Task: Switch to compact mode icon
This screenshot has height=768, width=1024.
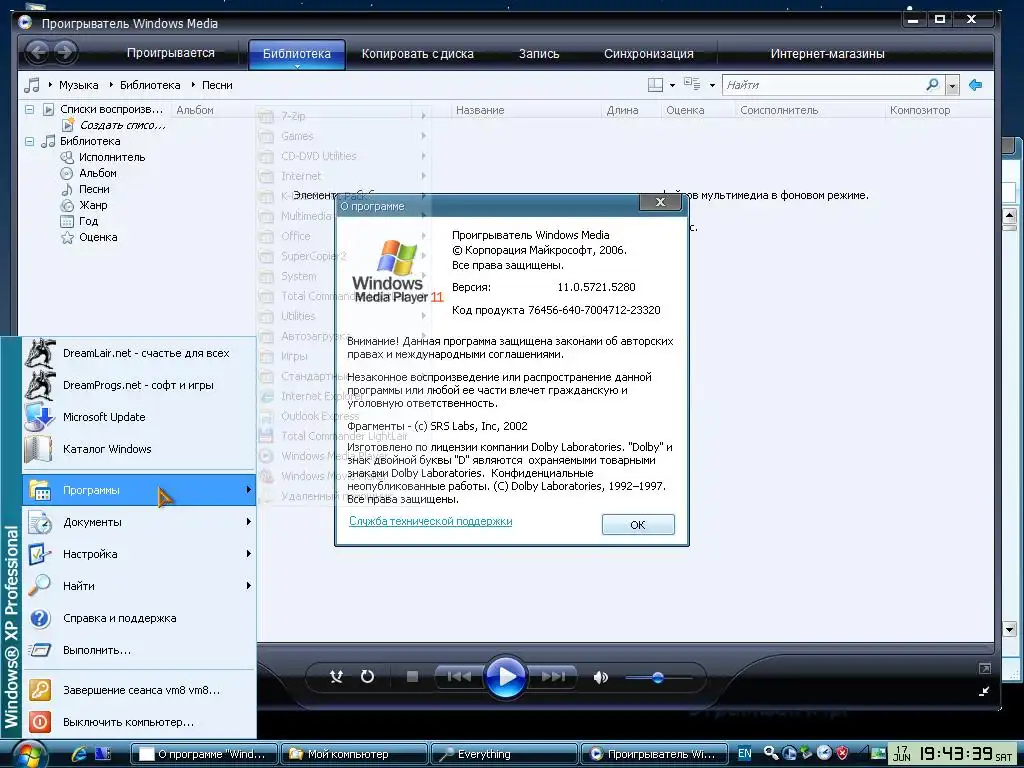Action: point(984,691)
